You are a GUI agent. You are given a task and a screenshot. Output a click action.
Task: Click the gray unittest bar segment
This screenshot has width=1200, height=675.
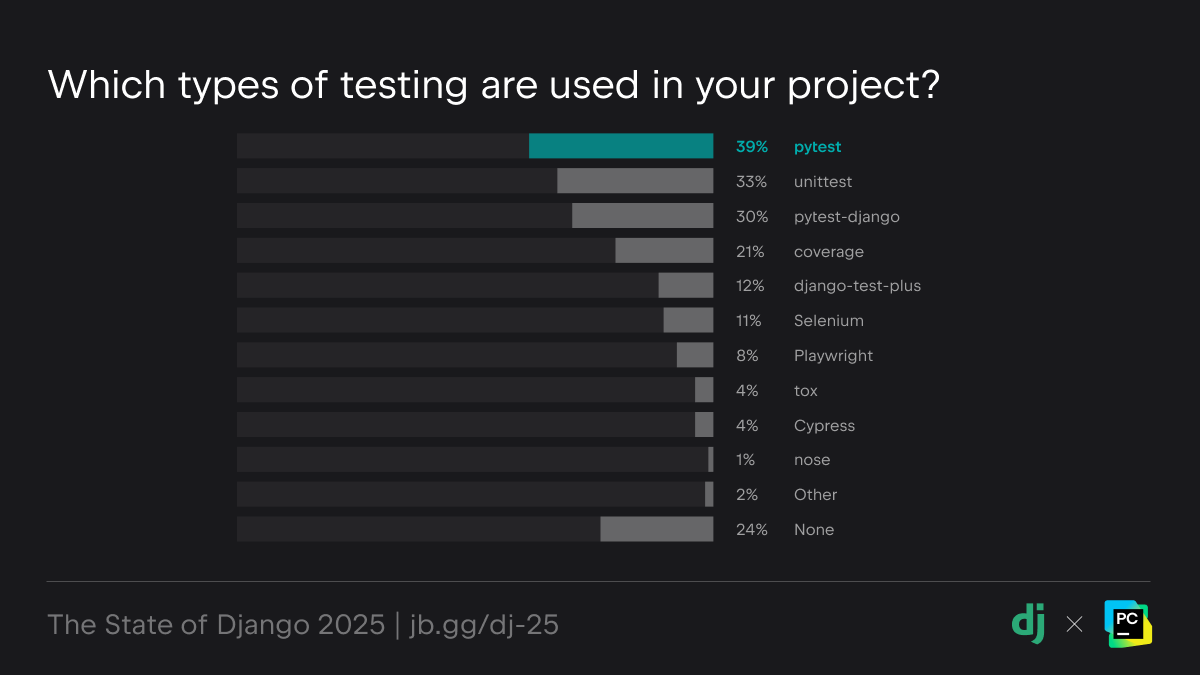tap(634, 181)
